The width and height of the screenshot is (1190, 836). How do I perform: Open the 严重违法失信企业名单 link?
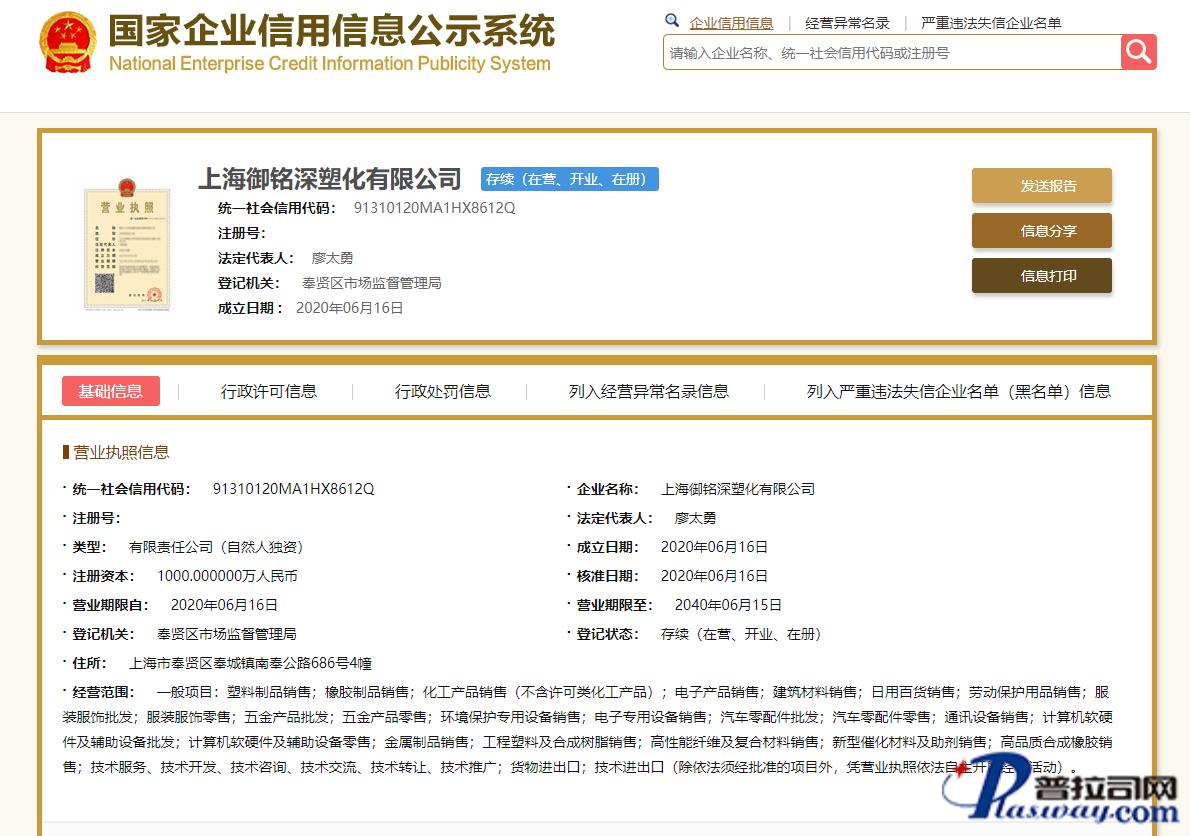click(990, 24)
